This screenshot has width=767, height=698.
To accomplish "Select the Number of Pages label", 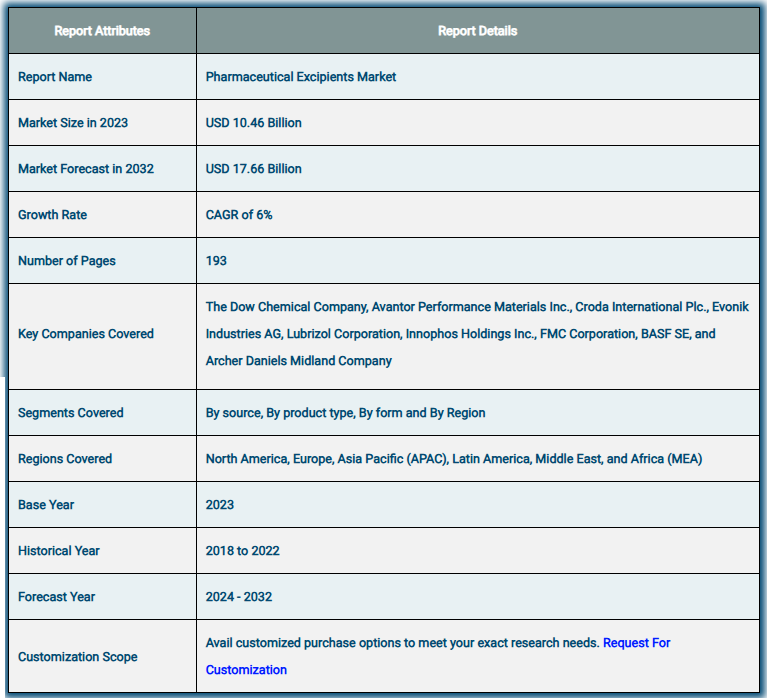I will [x=67, y=261].
